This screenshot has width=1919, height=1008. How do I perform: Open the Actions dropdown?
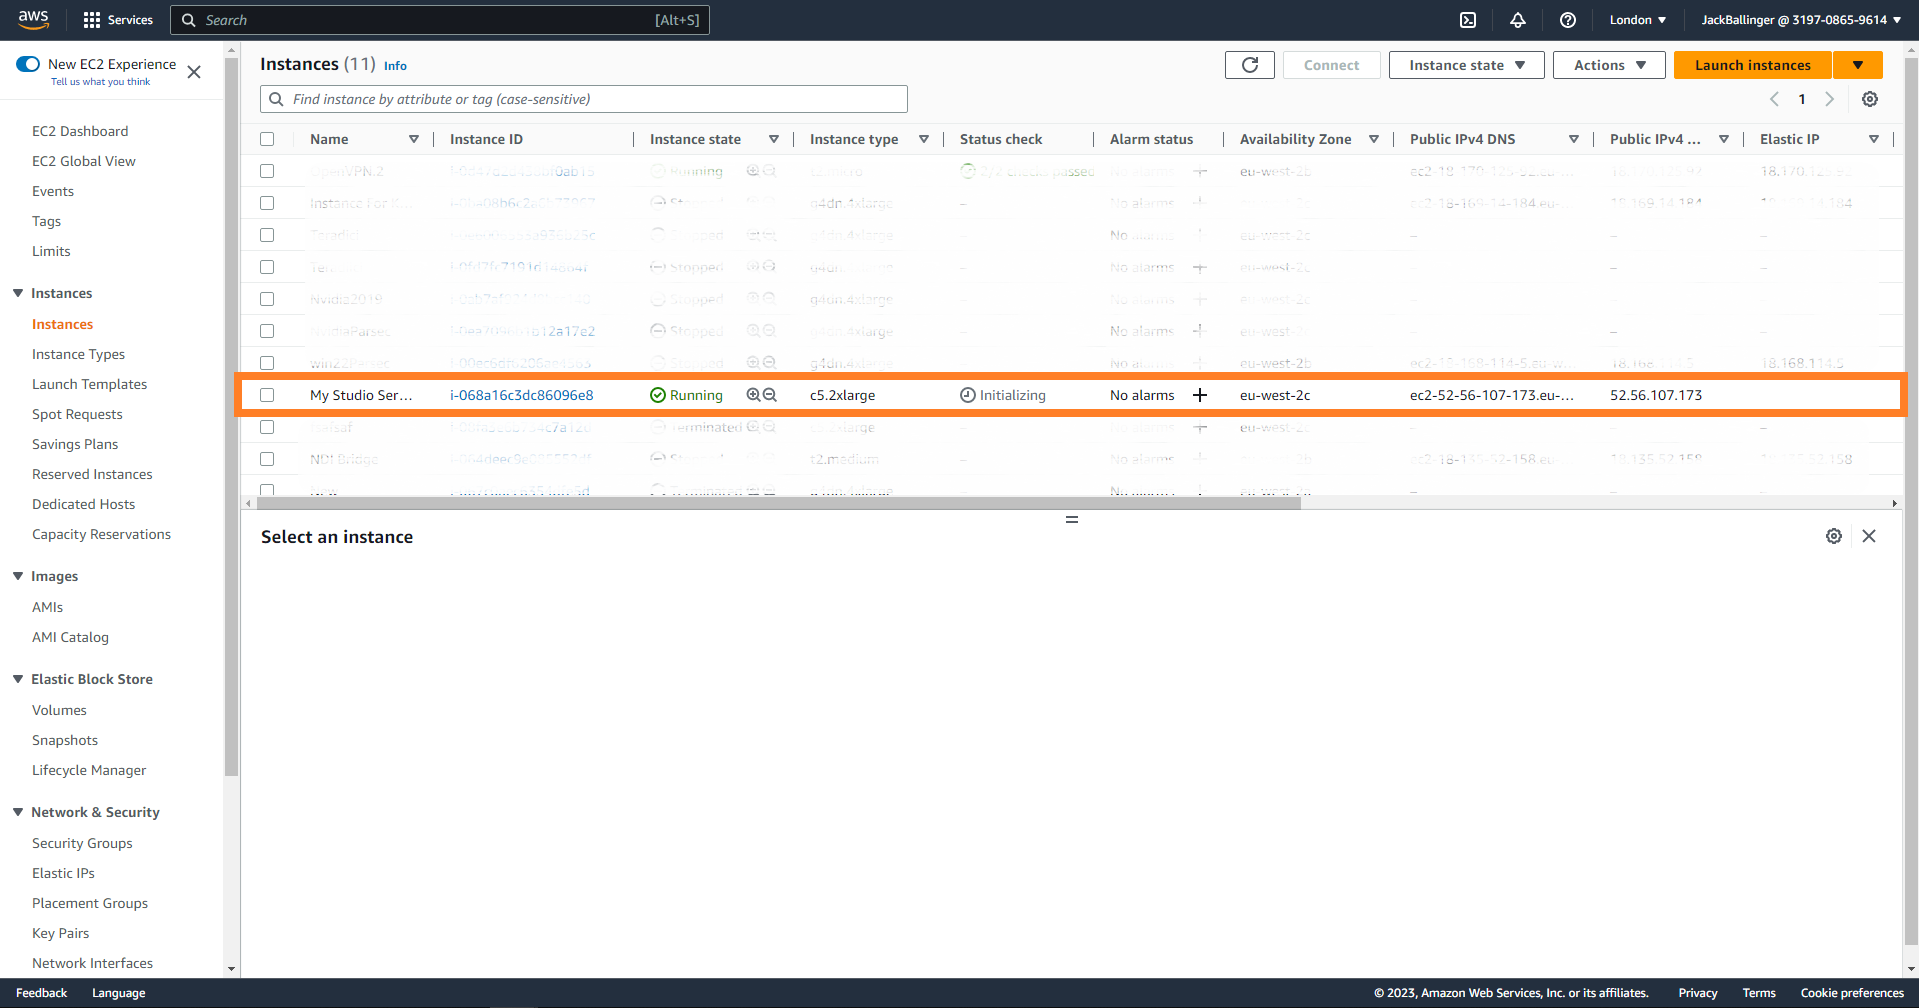coord(1609,65)
